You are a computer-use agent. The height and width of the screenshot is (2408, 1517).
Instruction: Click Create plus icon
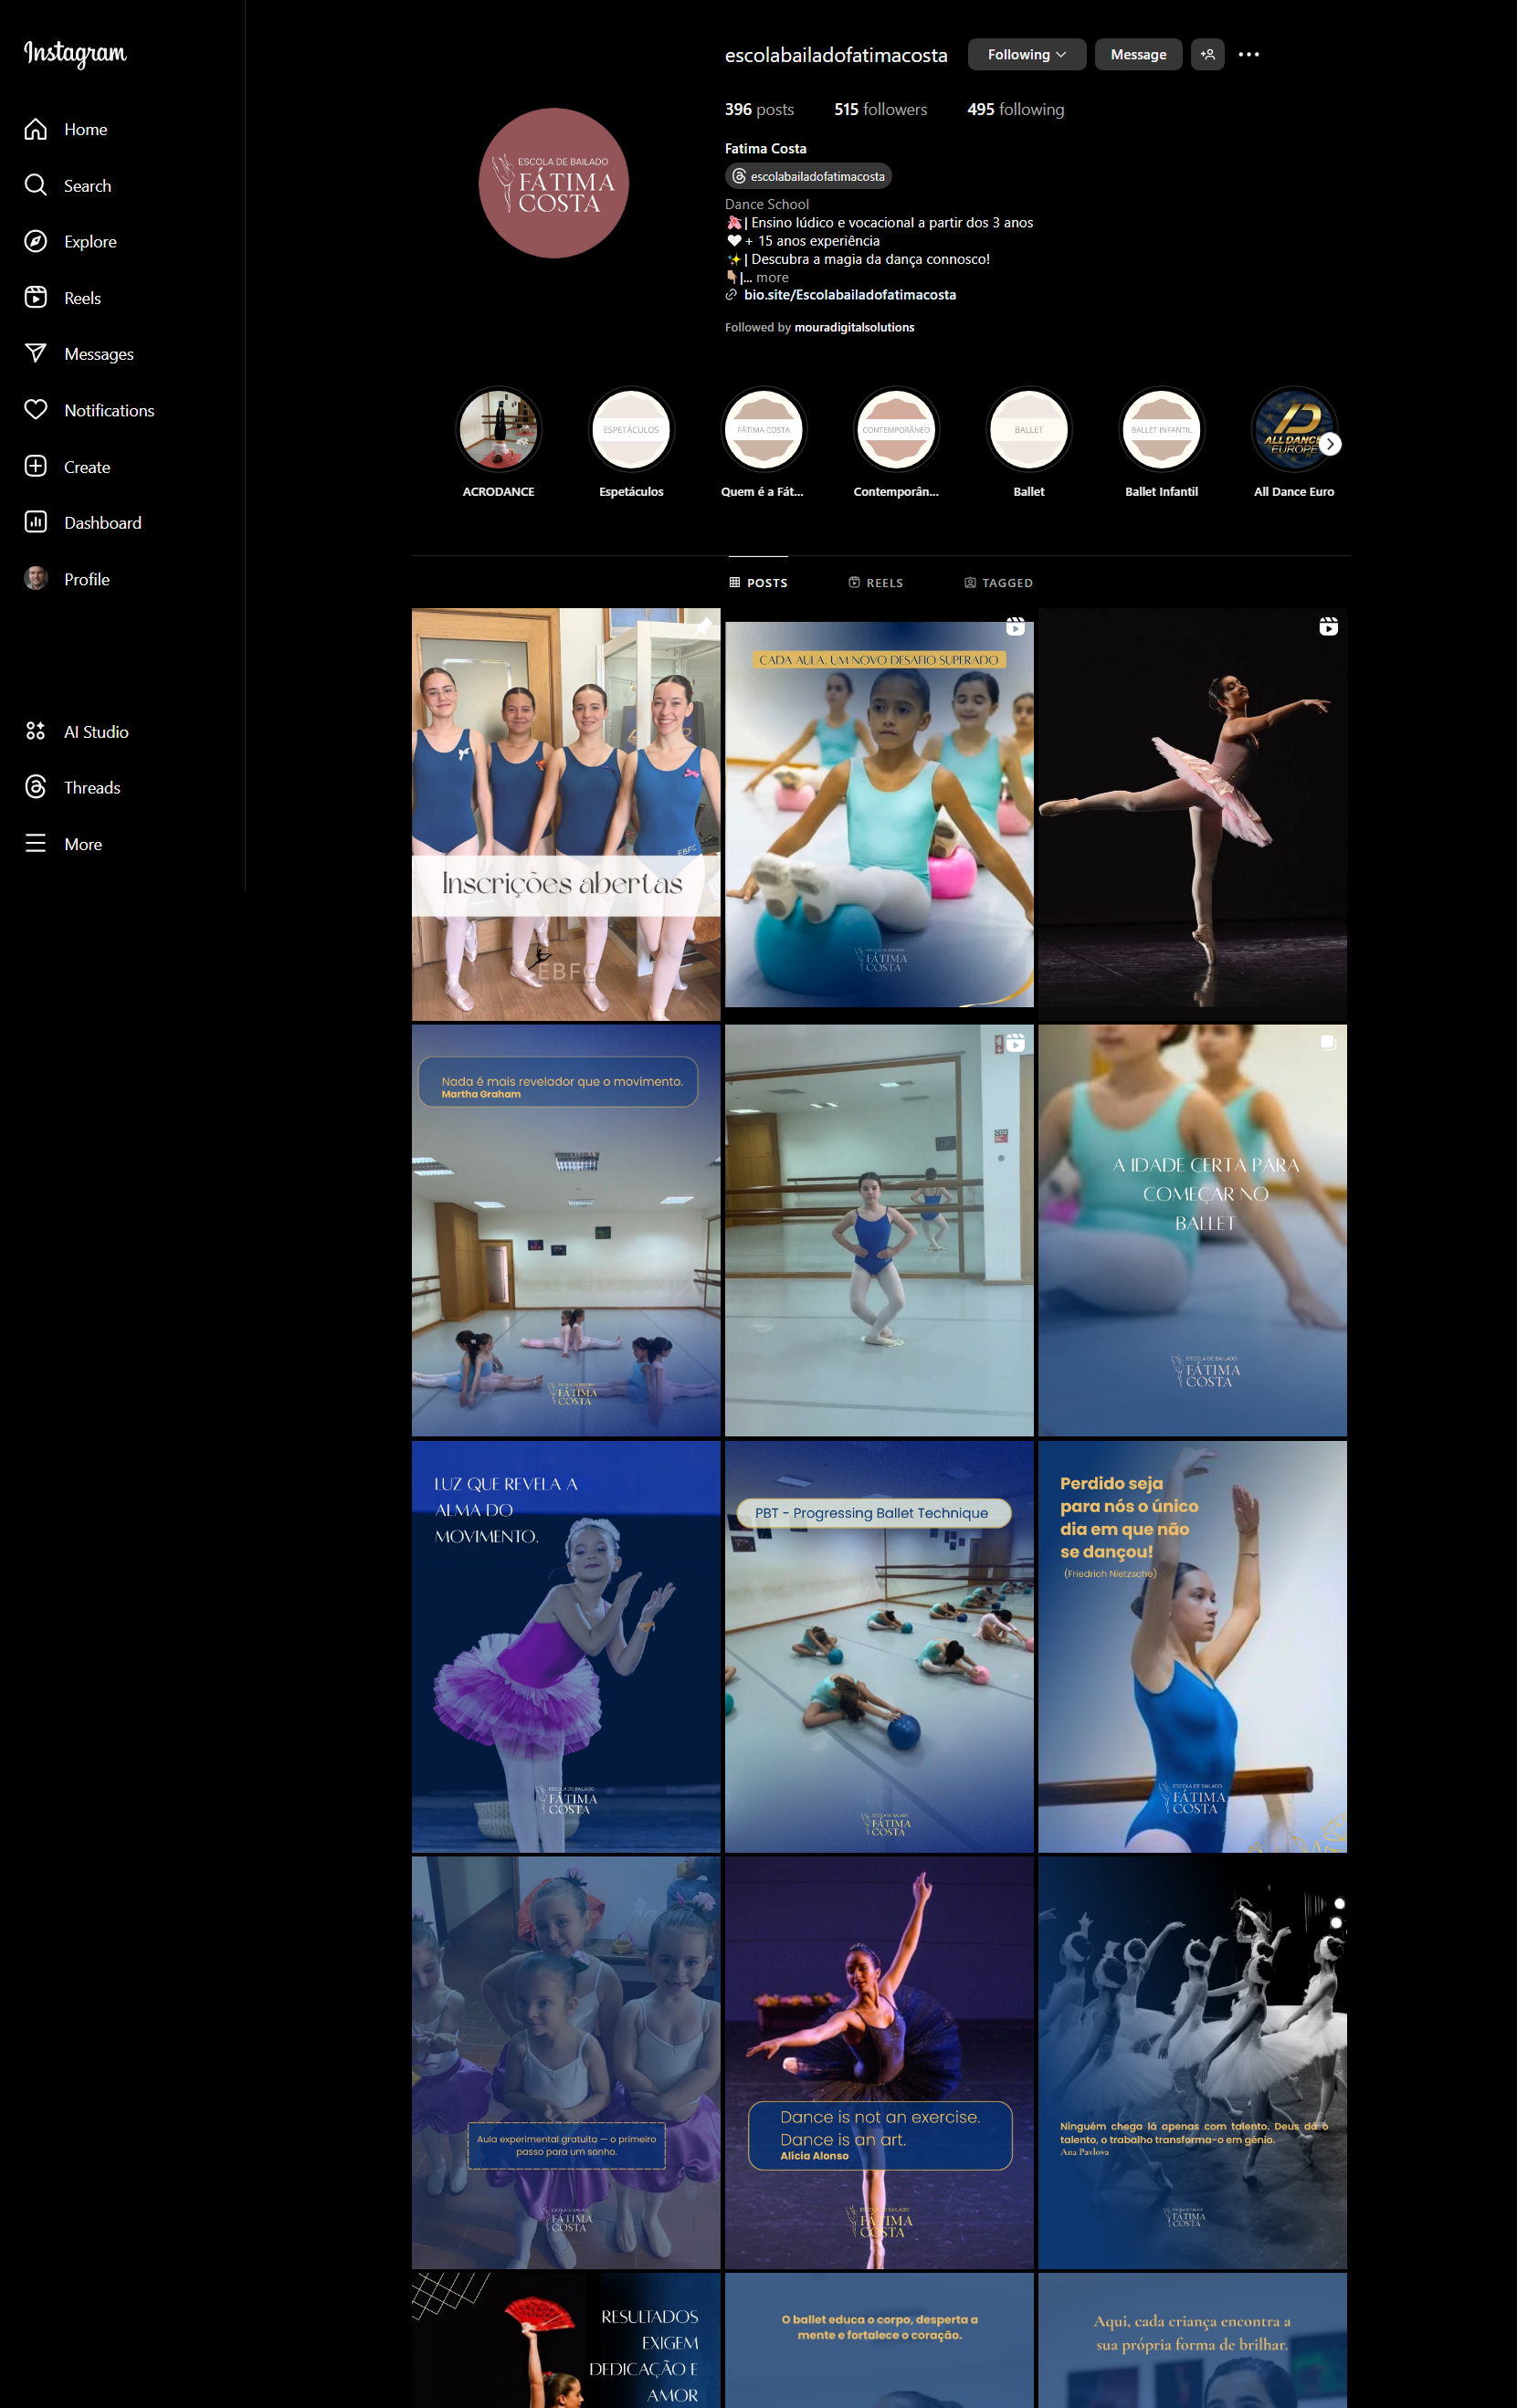(36, 466)
